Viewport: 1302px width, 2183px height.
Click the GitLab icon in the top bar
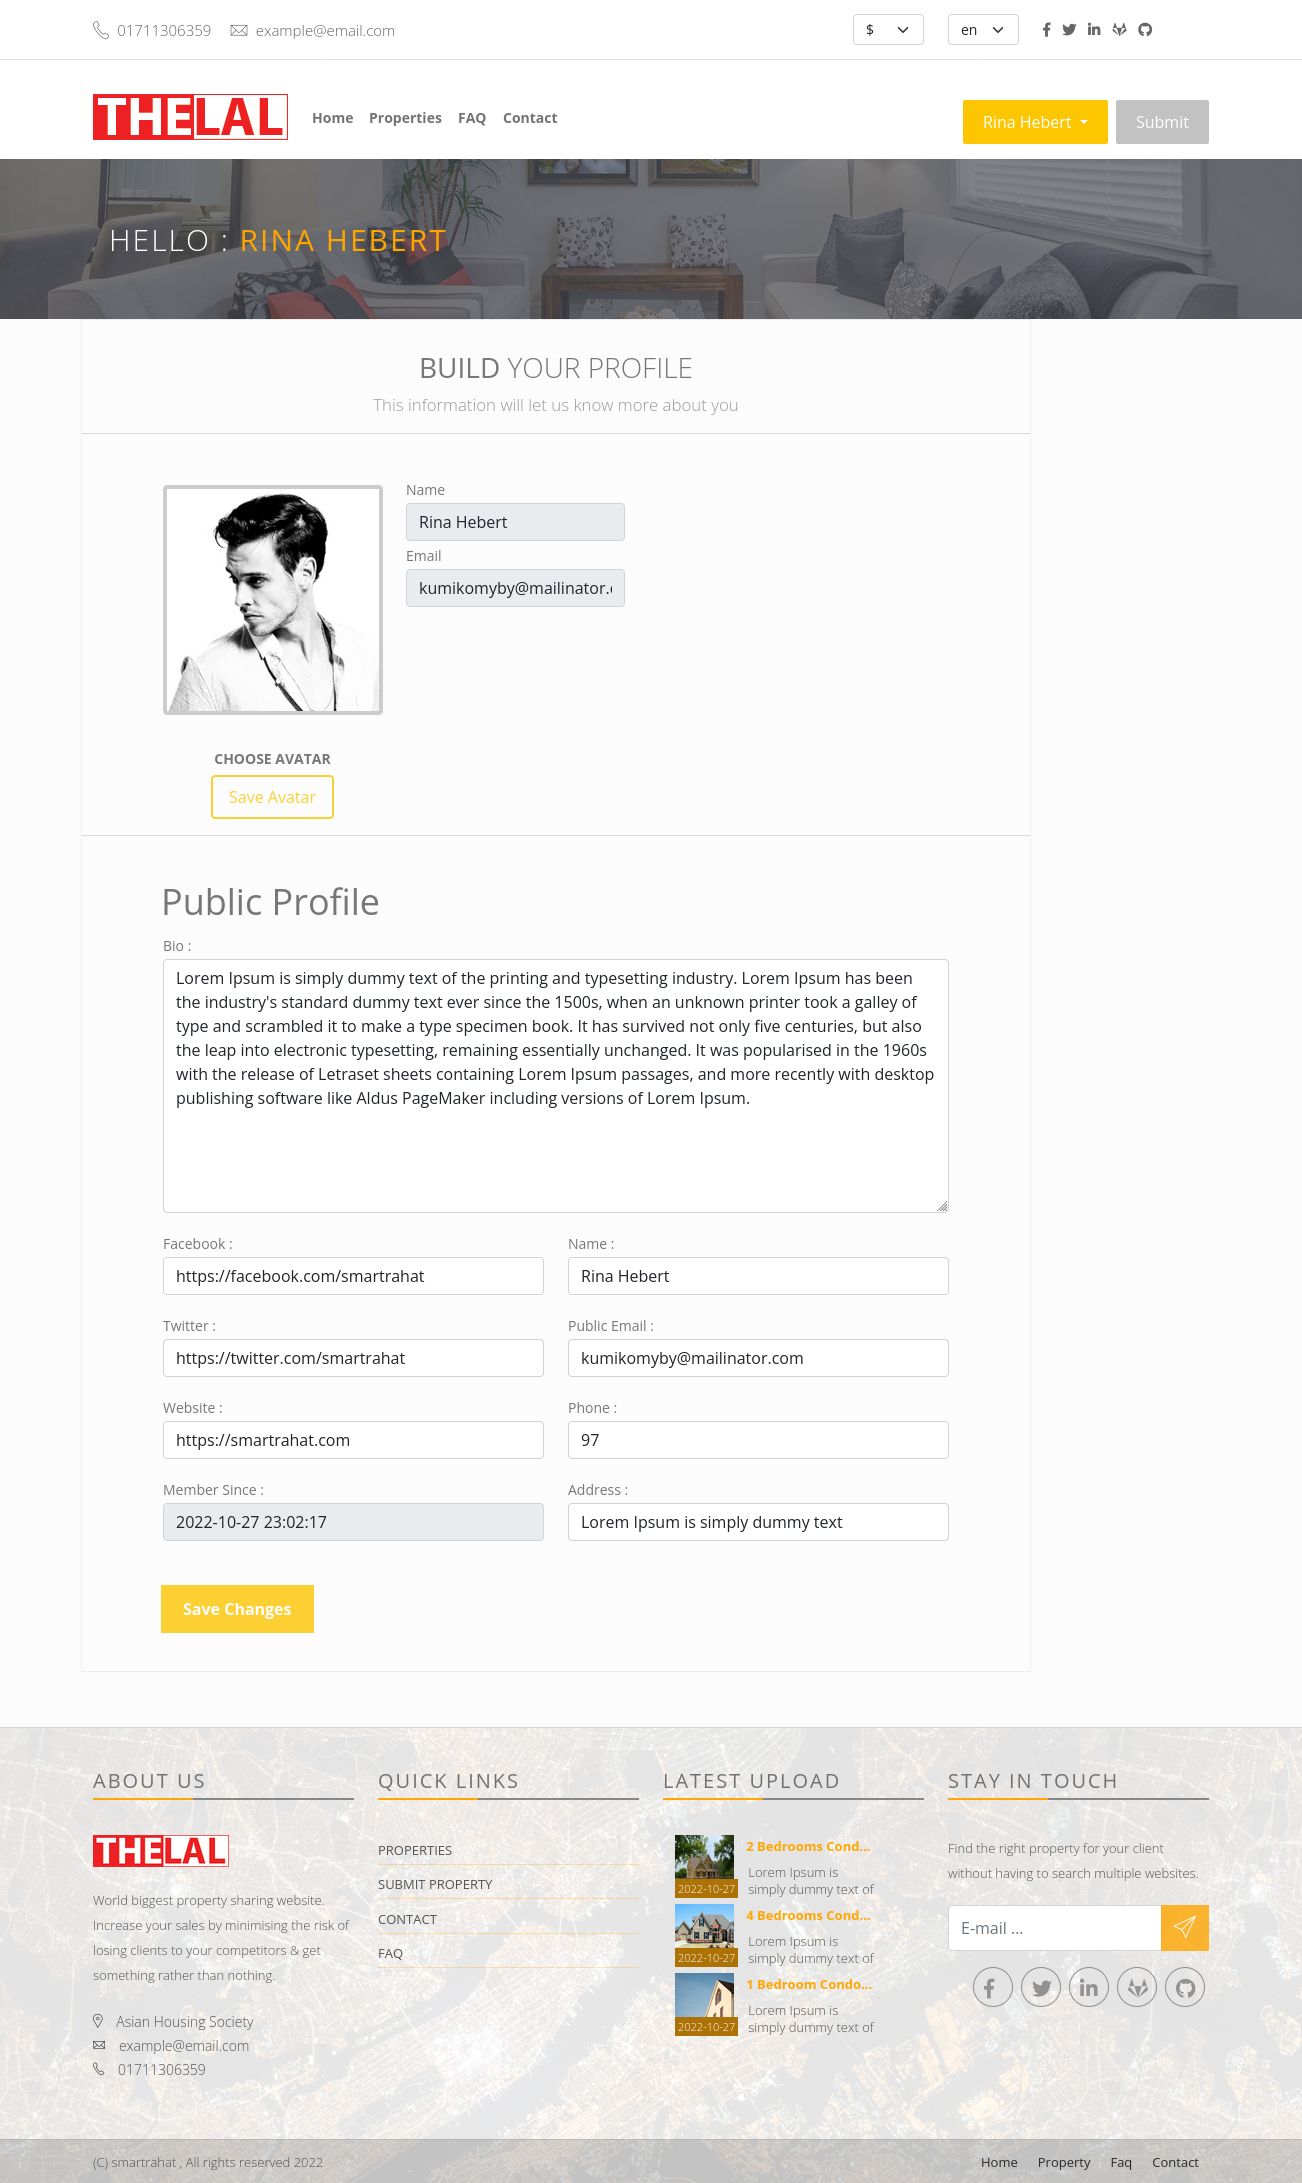(x=1120, y=30)
